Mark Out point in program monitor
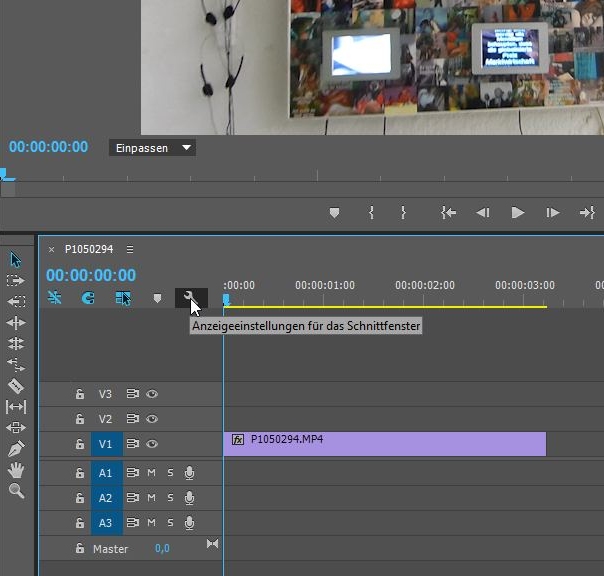 pos(403,213)
